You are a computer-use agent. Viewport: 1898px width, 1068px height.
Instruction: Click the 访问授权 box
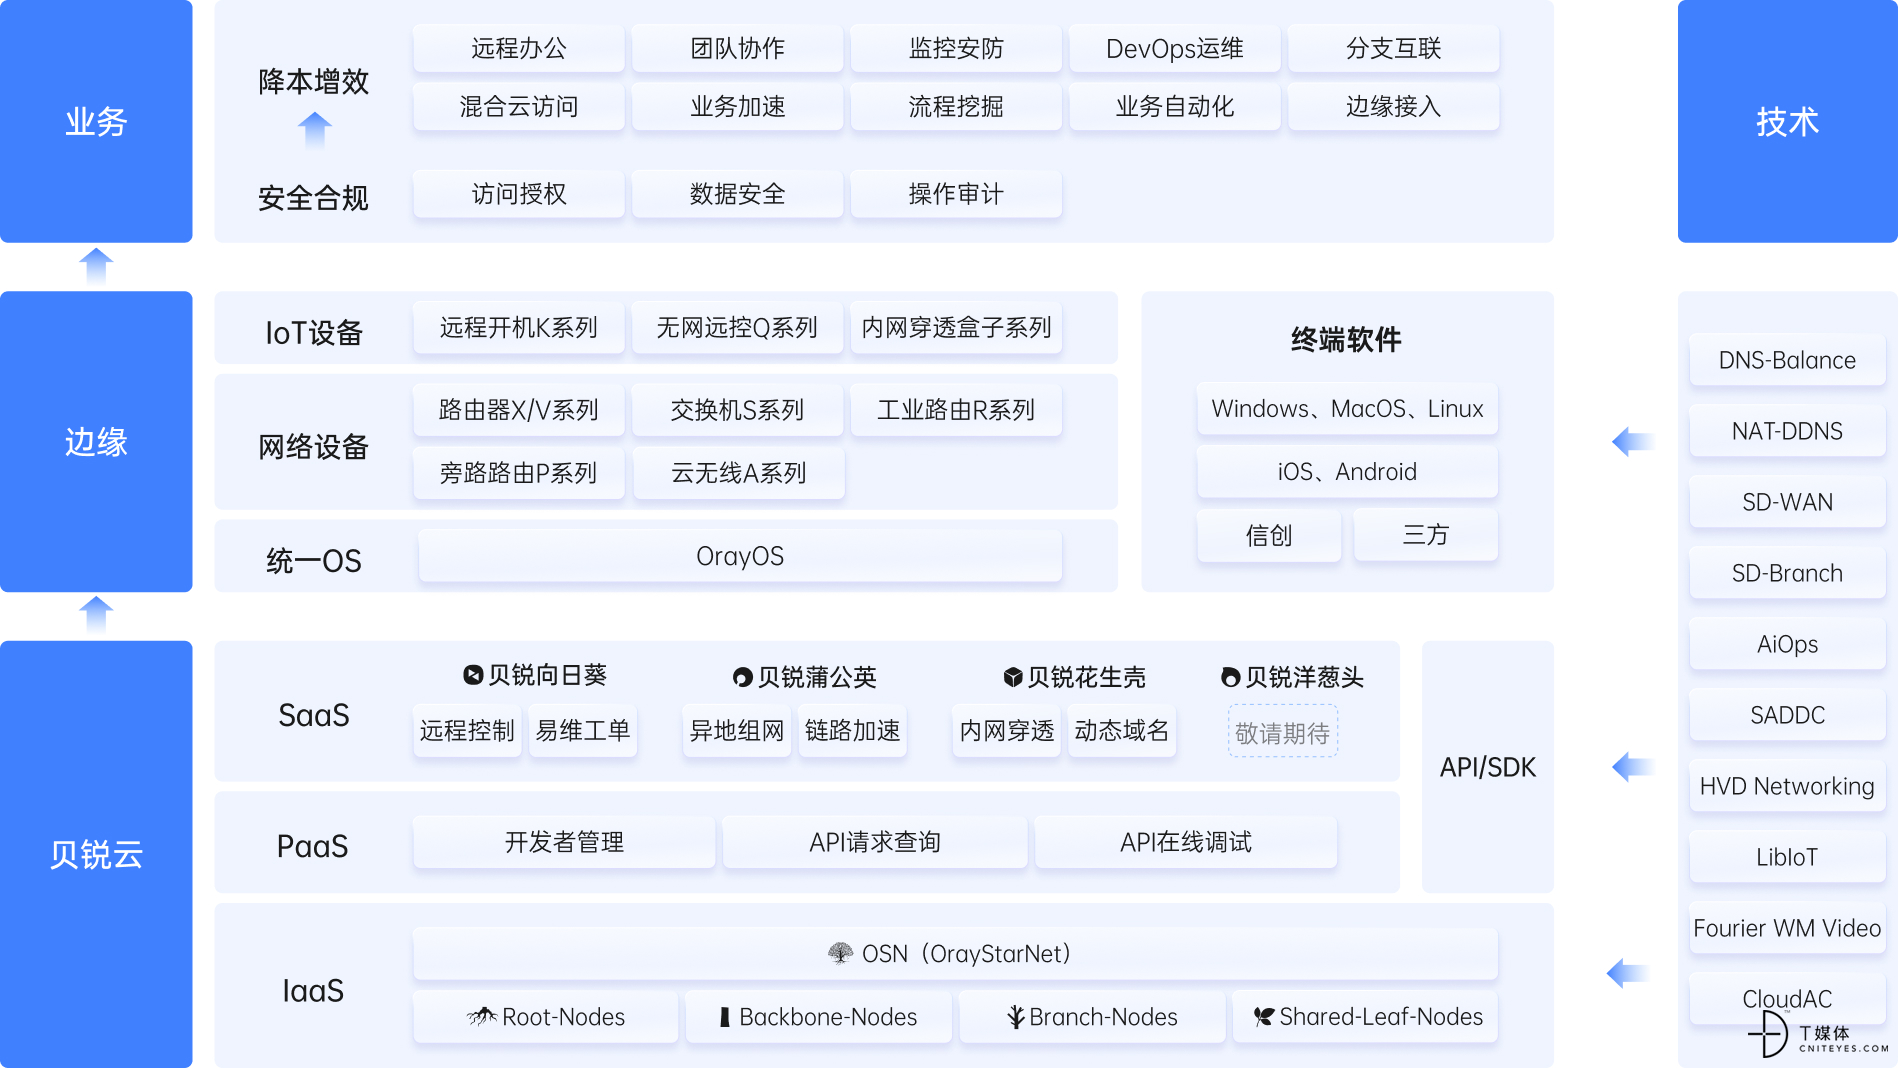point(519,193)
